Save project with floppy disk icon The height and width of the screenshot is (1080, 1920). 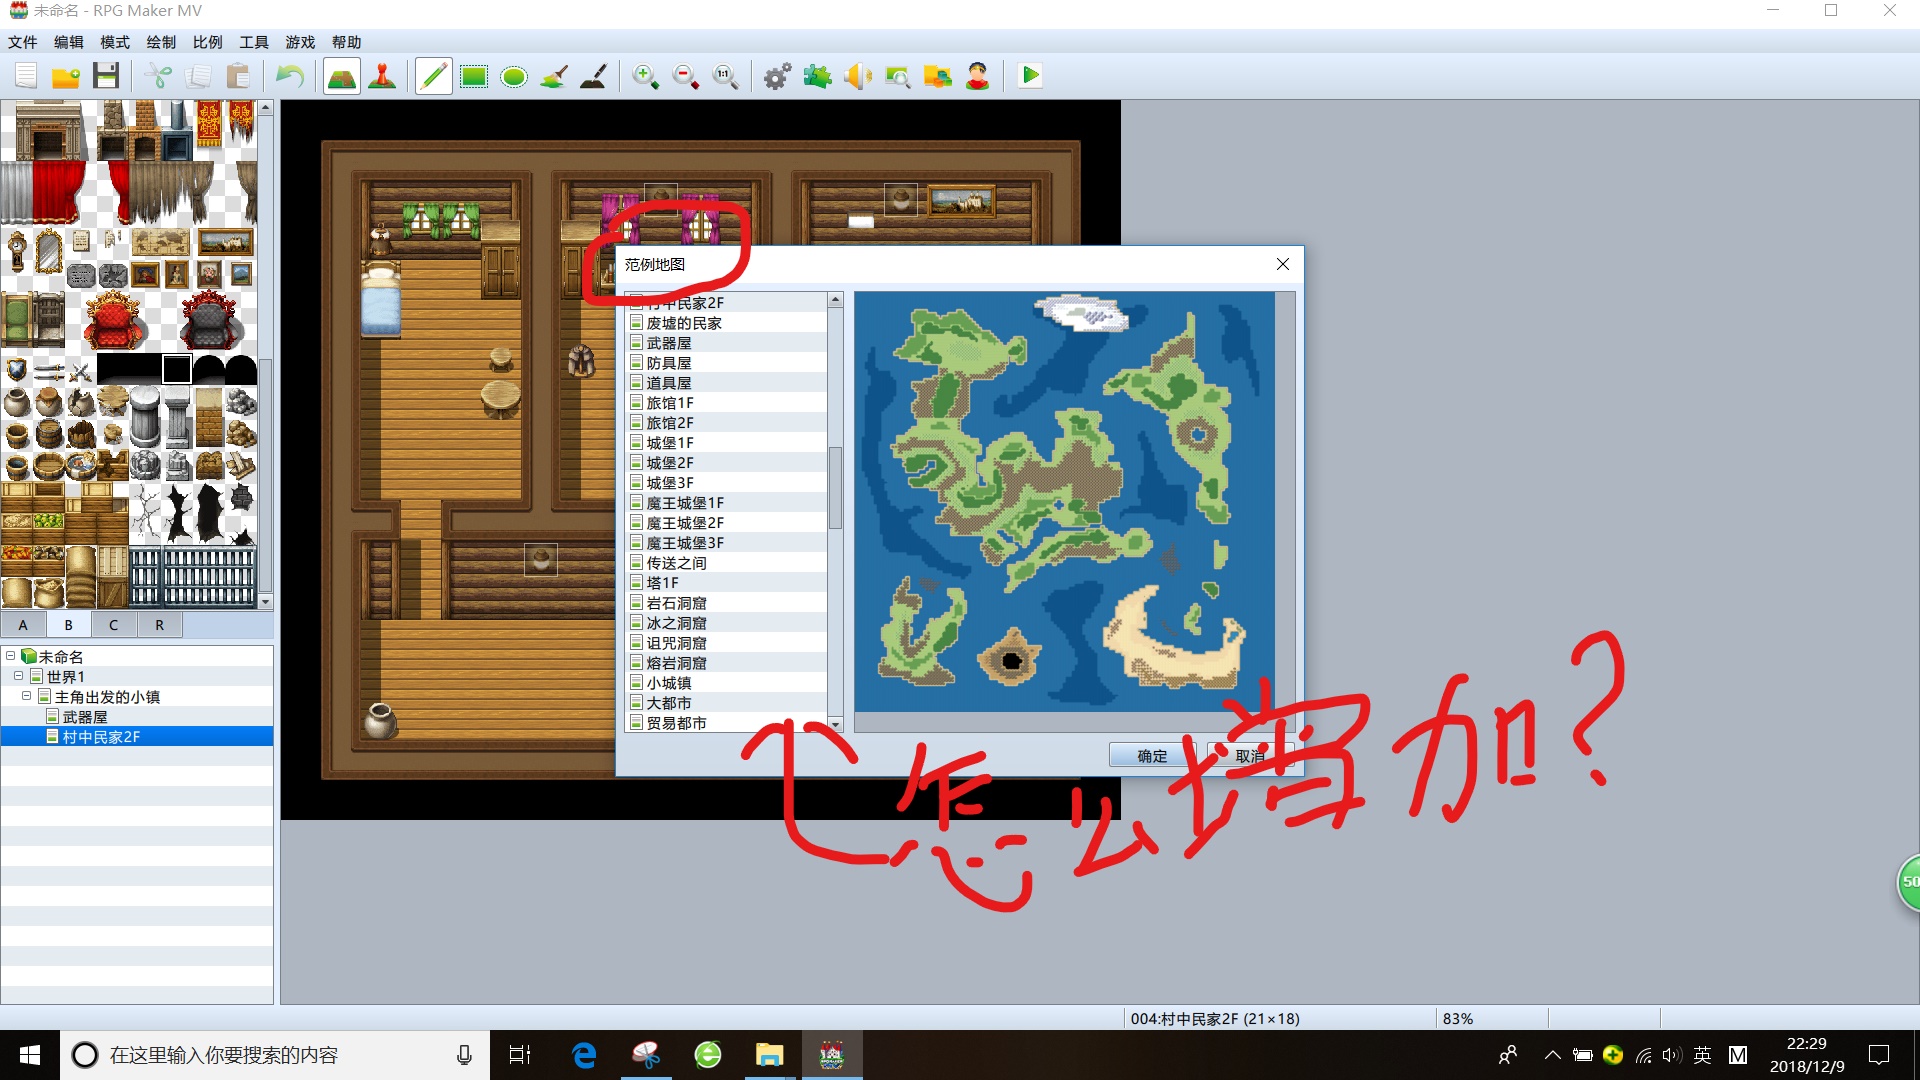[x=106, y=76]
